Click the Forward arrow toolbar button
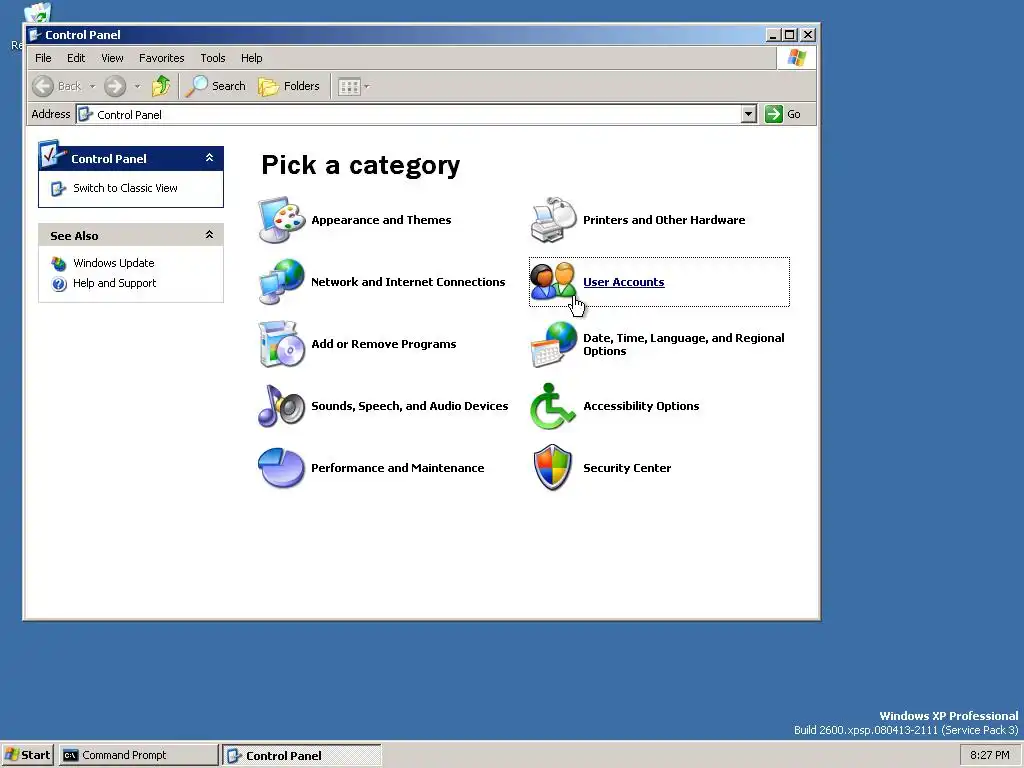1024x768 pixels. tap(115, 86)
